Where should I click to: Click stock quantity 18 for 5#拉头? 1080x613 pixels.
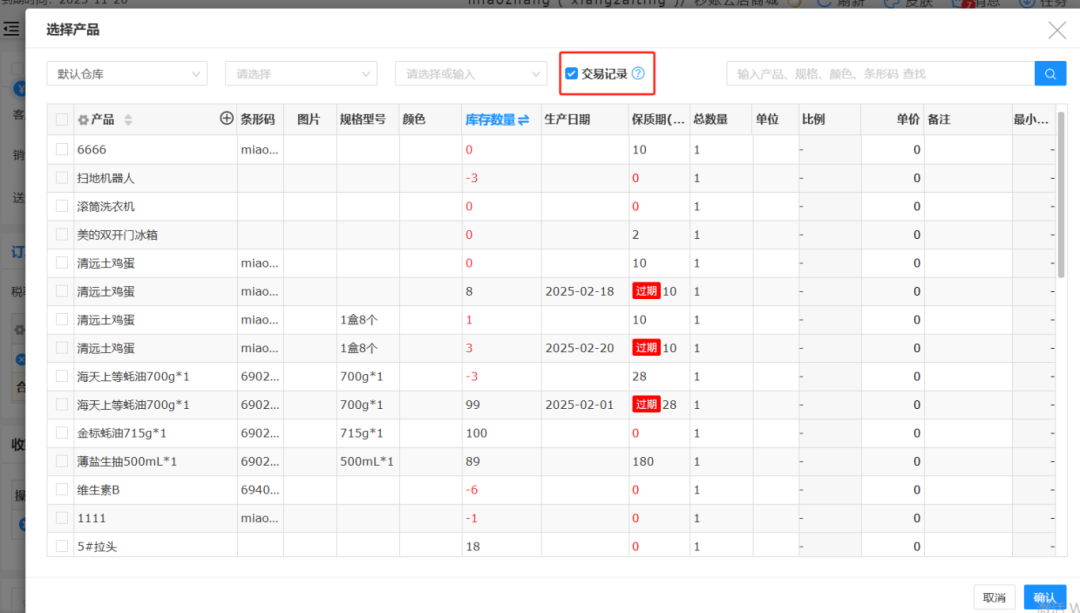coord(472,546)
